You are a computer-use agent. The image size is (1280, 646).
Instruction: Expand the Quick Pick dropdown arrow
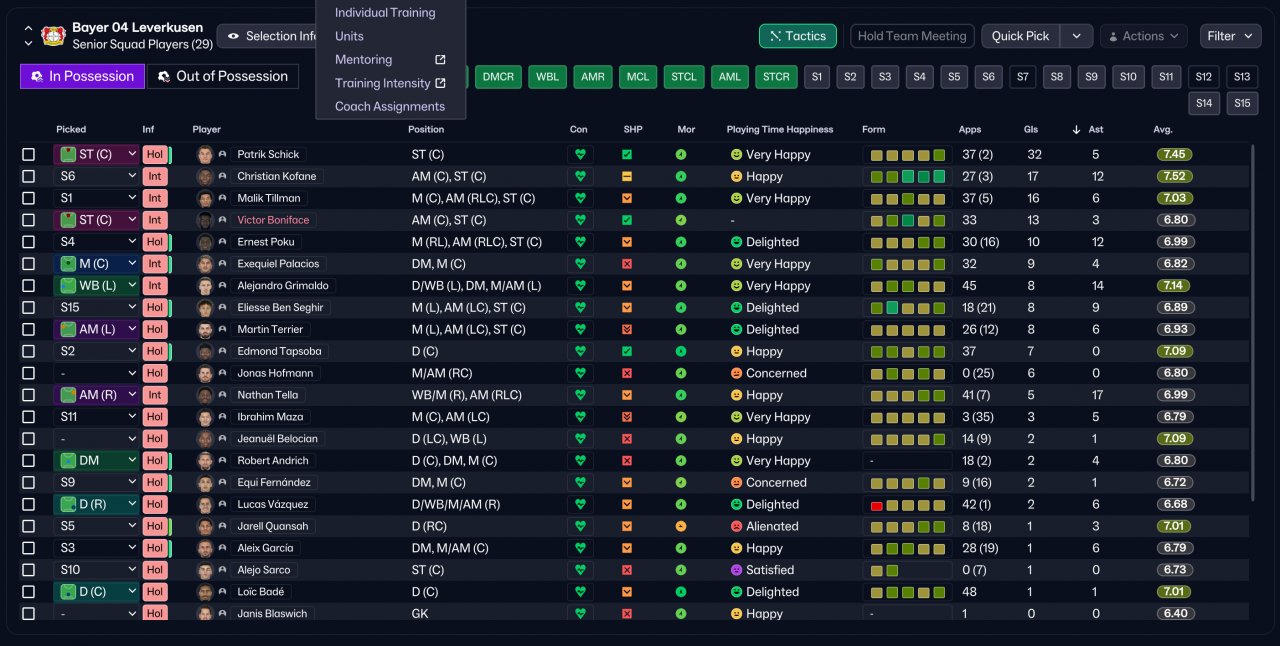tap(1076, 36)
